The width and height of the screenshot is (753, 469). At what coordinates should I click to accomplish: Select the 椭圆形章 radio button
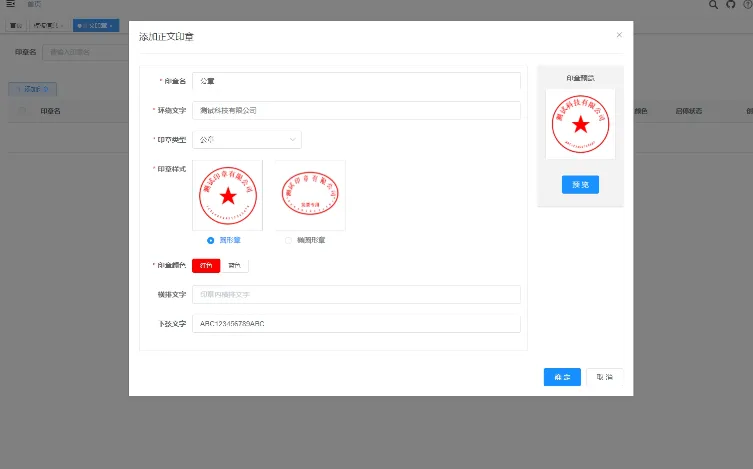coord(288,241)
